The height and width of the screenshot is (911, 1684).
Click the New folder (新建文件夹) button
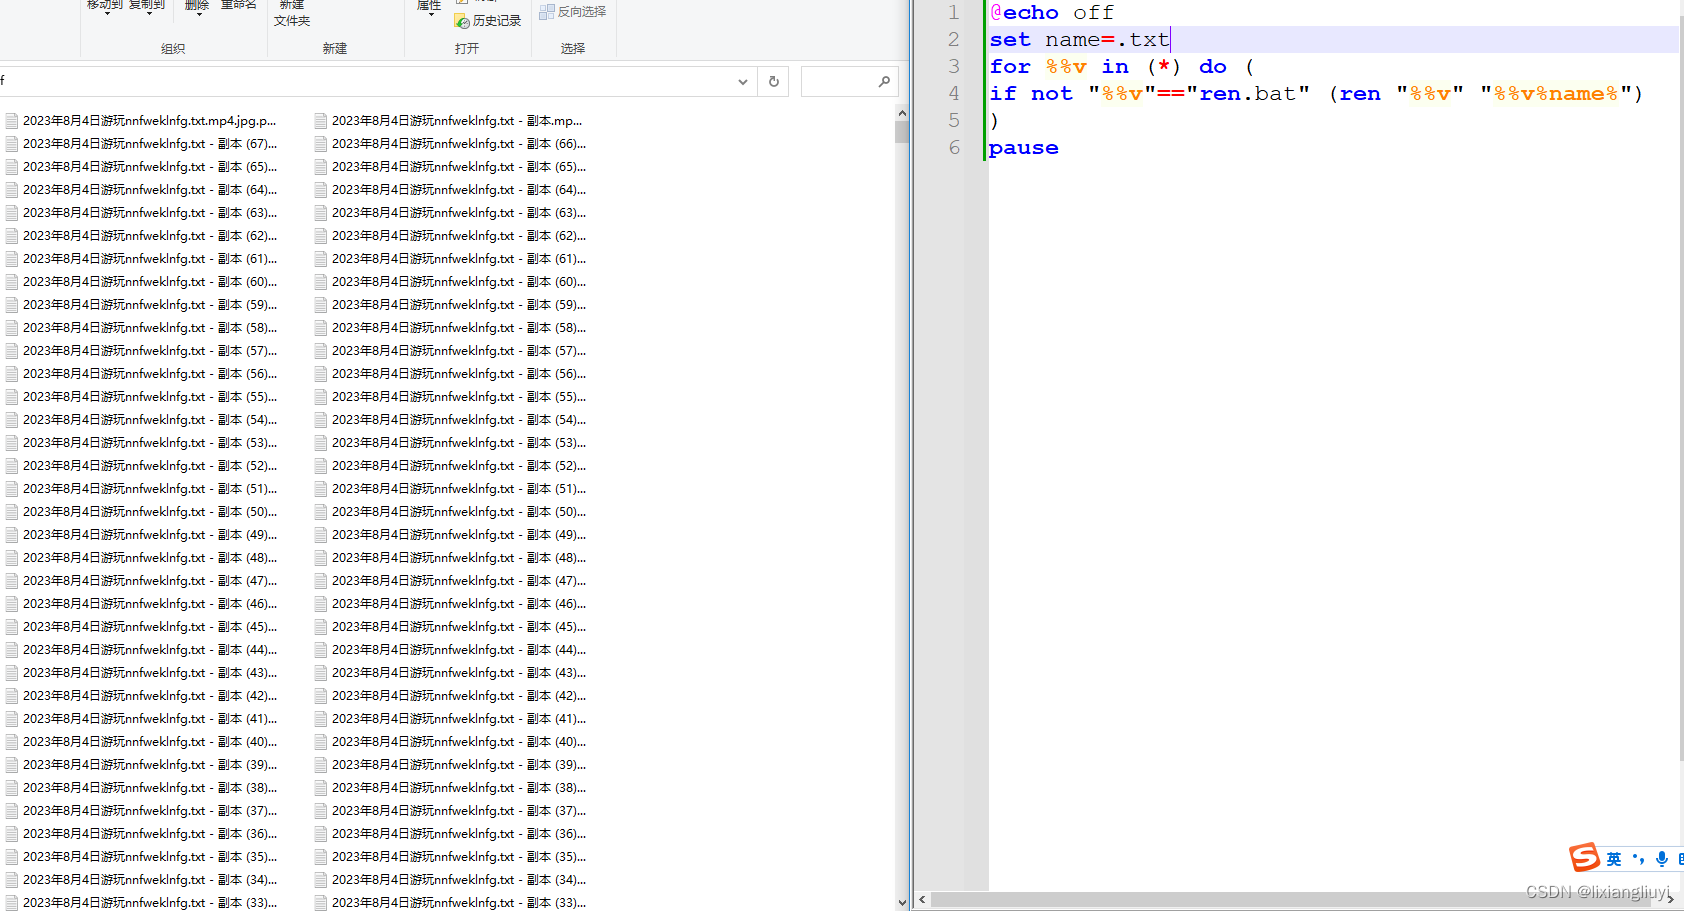pyautogui.click(x=292, y=13)
